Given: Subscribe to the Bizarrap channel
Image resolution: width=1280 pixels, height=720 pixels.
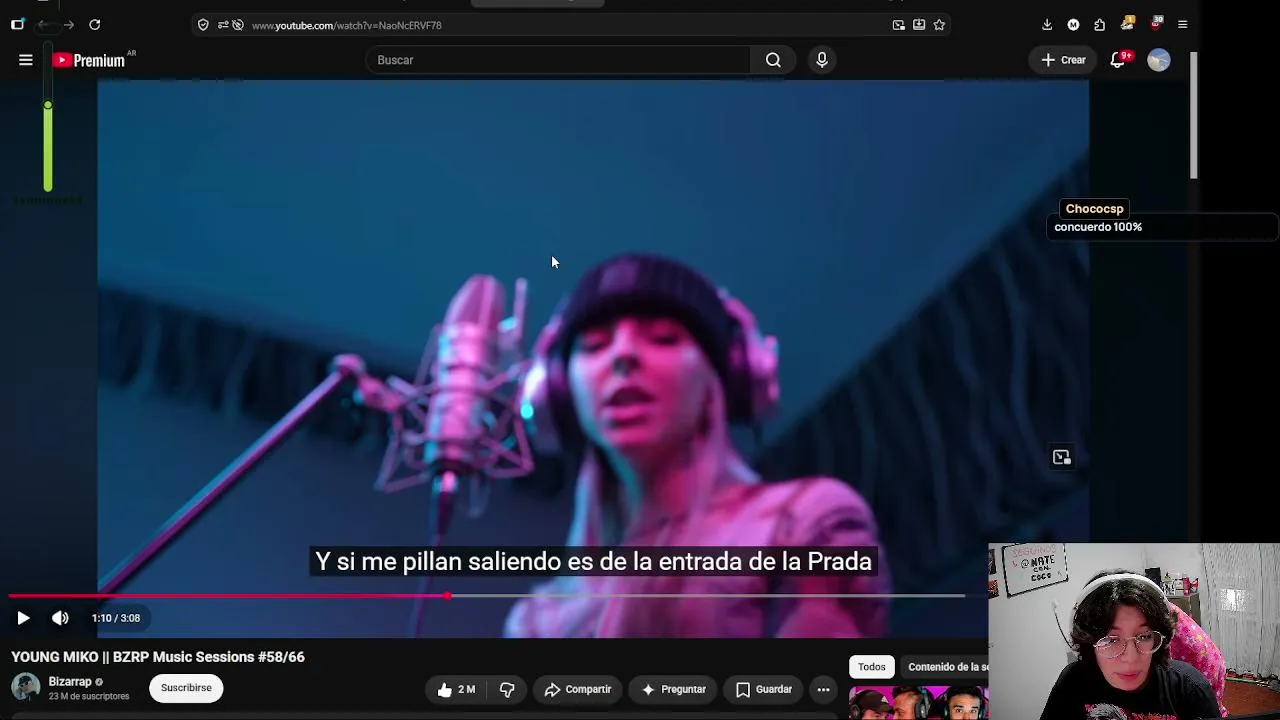Looking at the screenshot, I should tap(186, 688).
